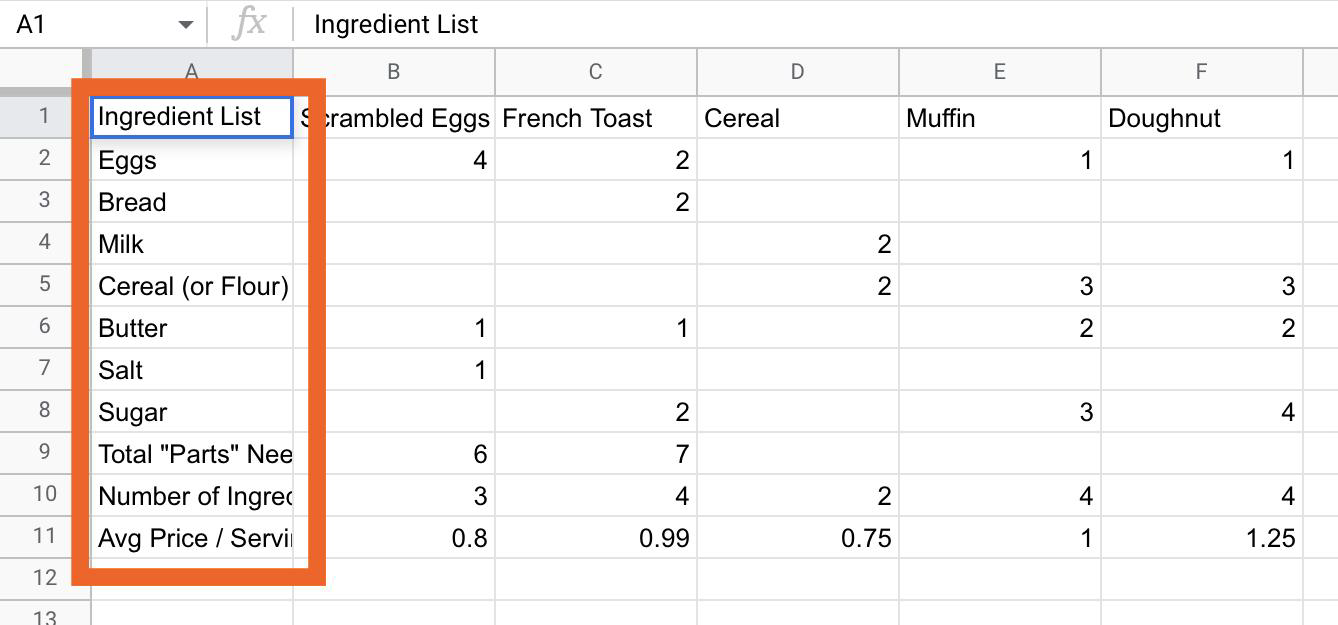Select row 11 header

[x=44, y=537]
